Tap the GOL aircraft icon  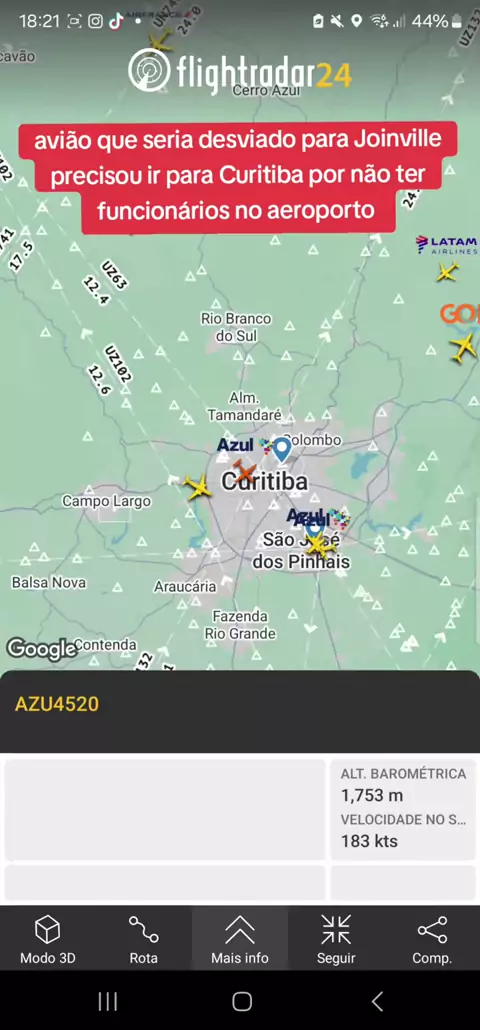[464, 346]
